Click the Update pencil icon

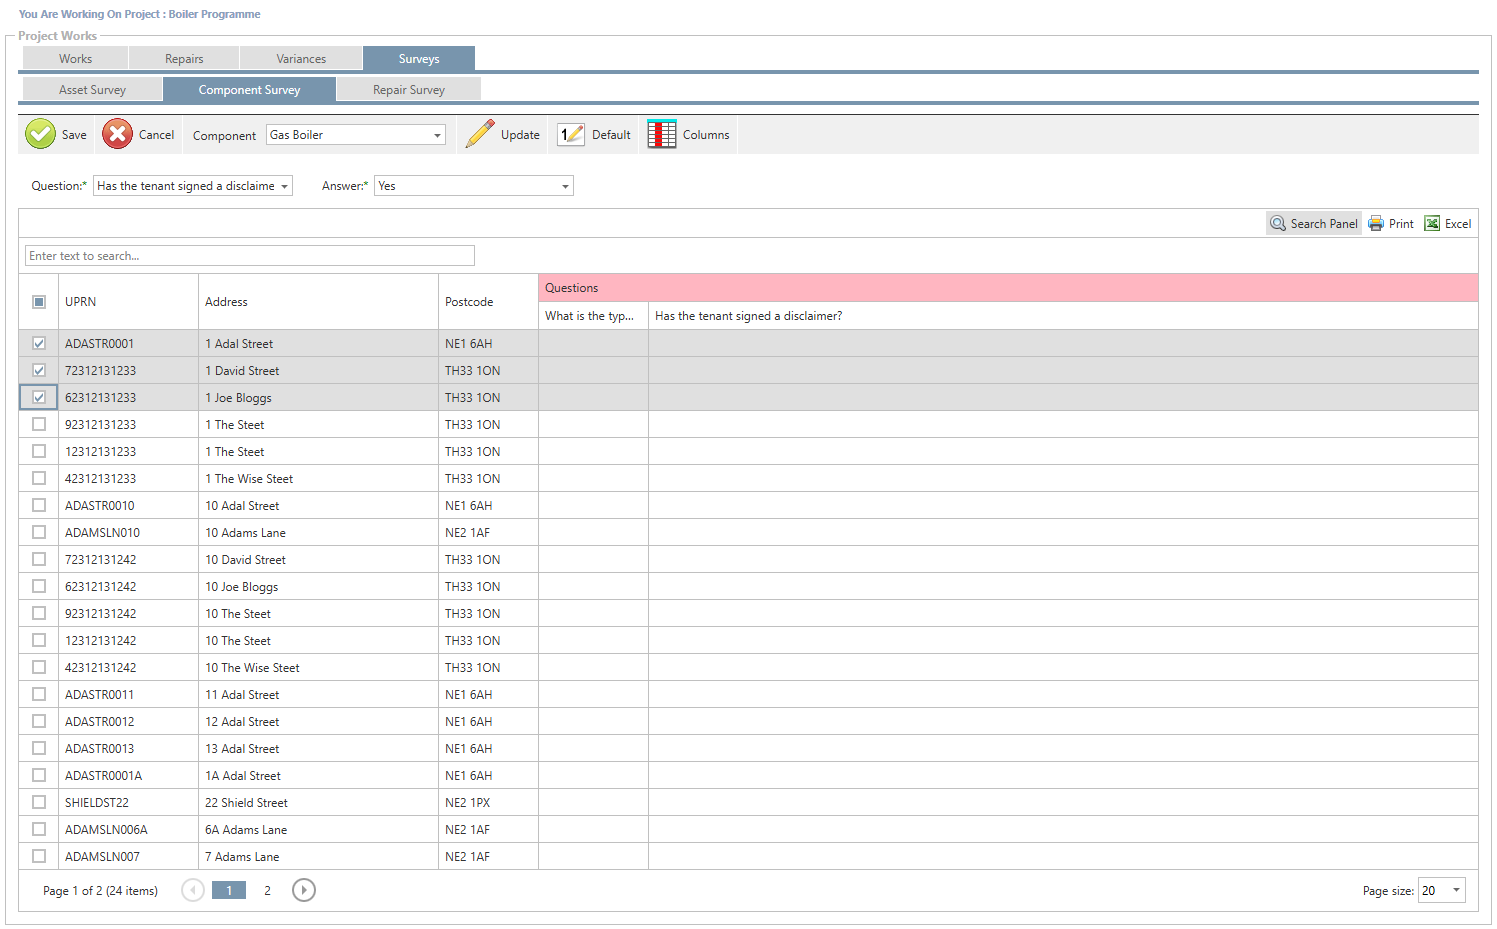click(x=480, y=134)
